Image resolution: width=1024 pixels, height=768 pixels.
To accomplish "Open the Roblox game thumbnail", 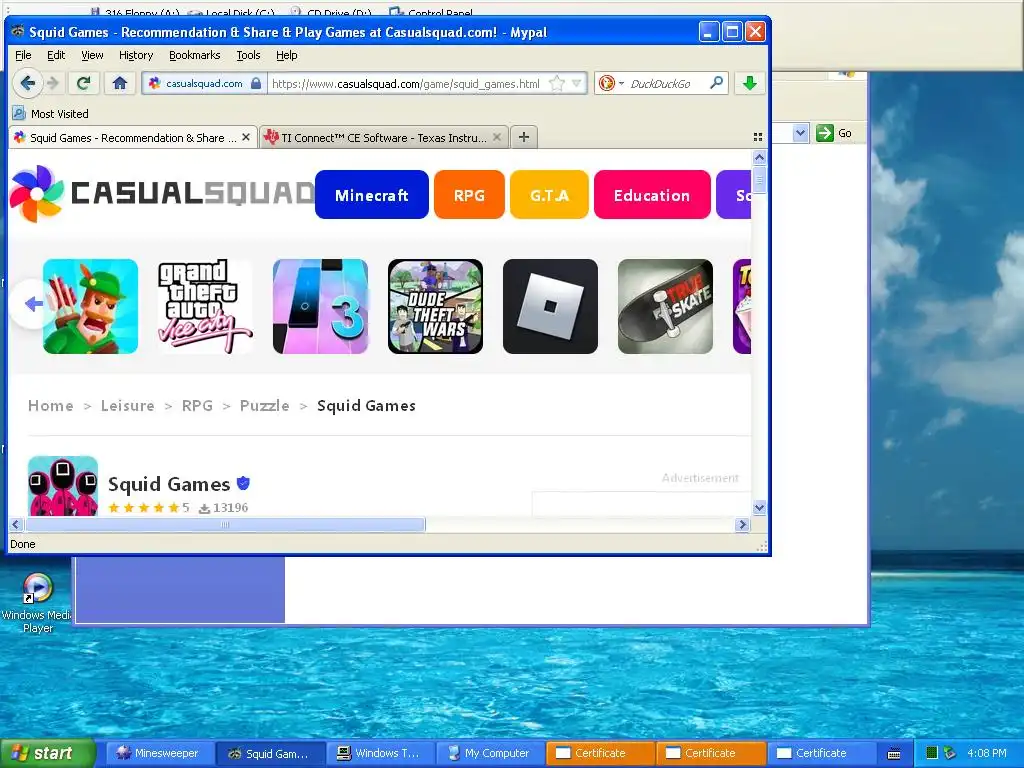I will (x=550, y=306).
